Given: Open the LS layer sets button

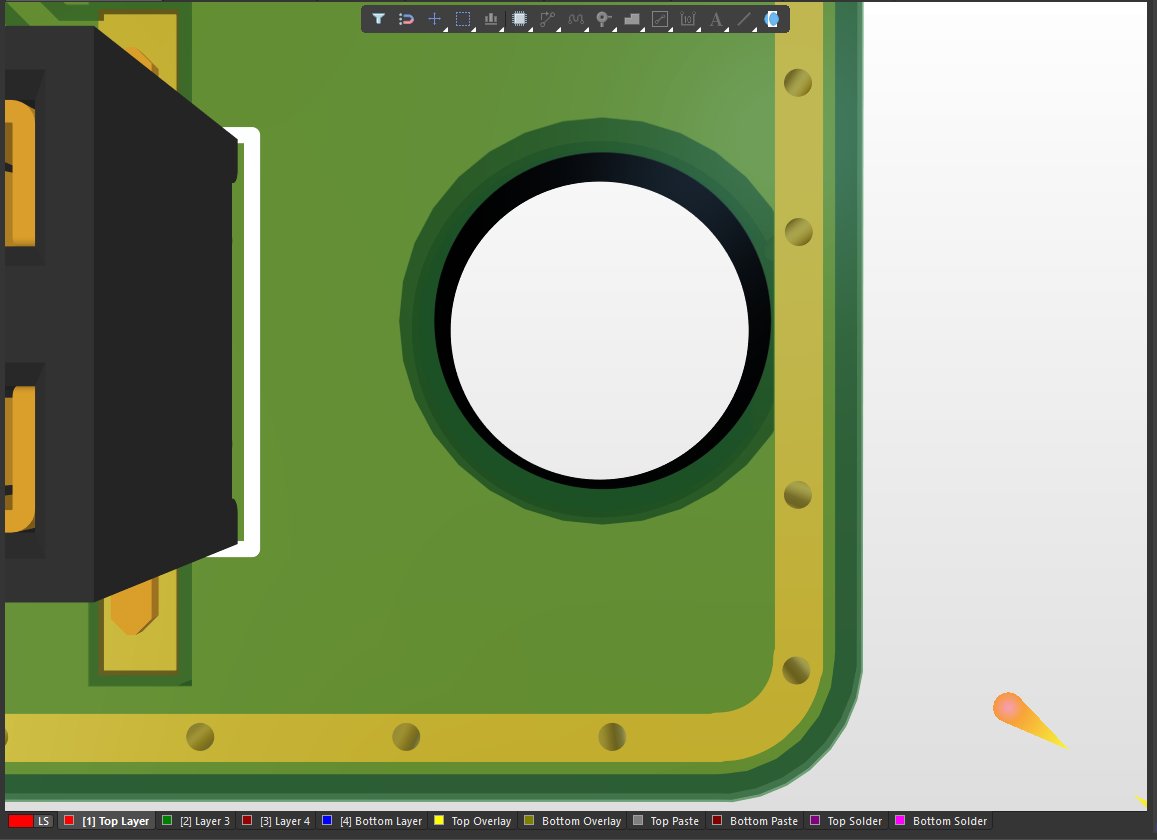Looking at the screenshot, I should pyautogui.click(x=44, y=821).
